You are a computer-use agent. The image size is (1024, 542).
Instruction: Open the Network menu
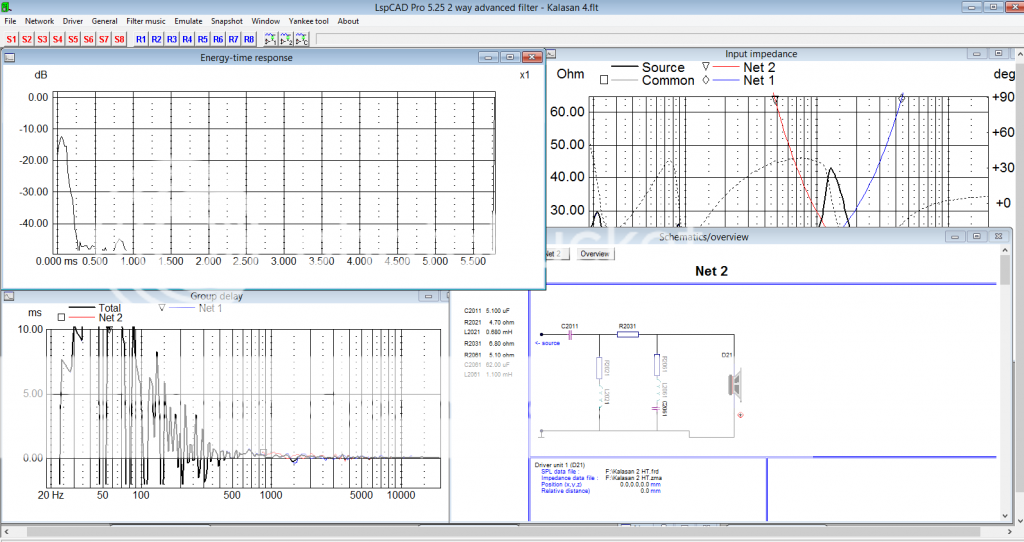[39, 21]
